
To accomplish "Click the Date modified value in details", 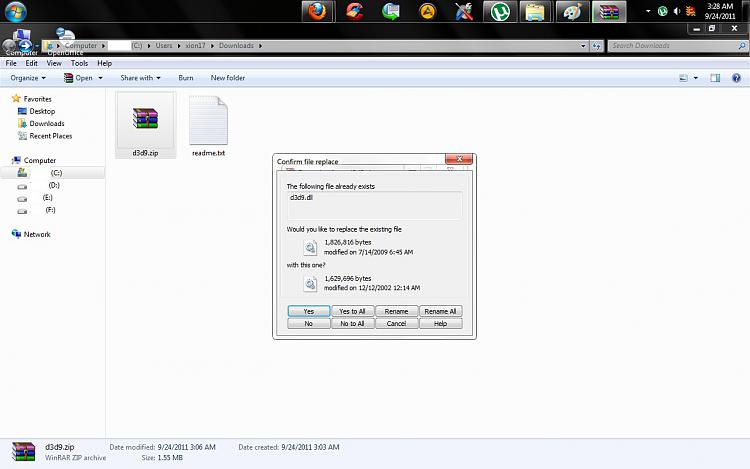I will point(186,447).
